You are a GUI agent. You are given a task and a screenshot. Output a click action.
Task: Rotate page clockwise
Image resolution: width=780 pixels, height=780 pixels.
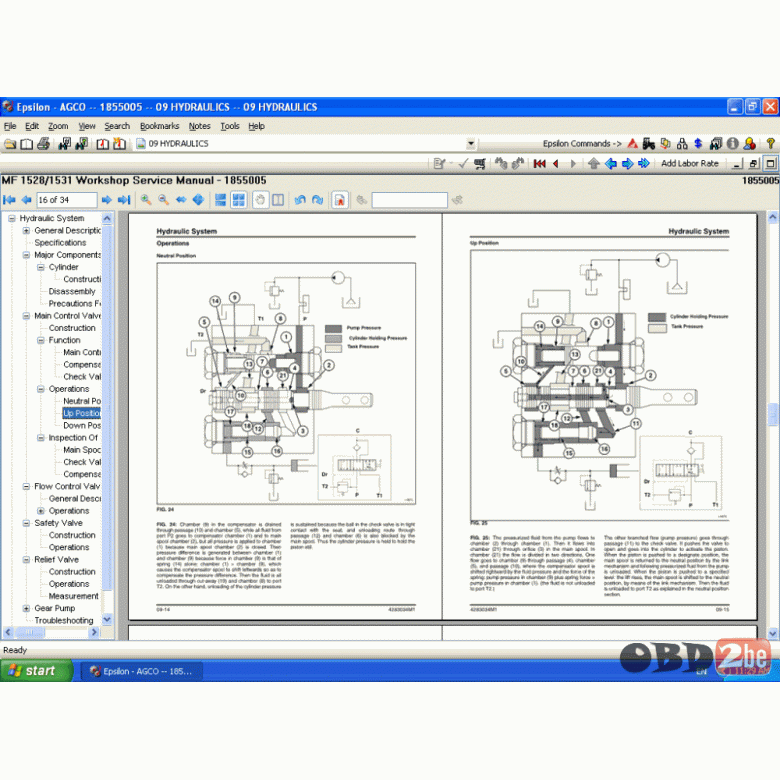click(x=317, y=200)
